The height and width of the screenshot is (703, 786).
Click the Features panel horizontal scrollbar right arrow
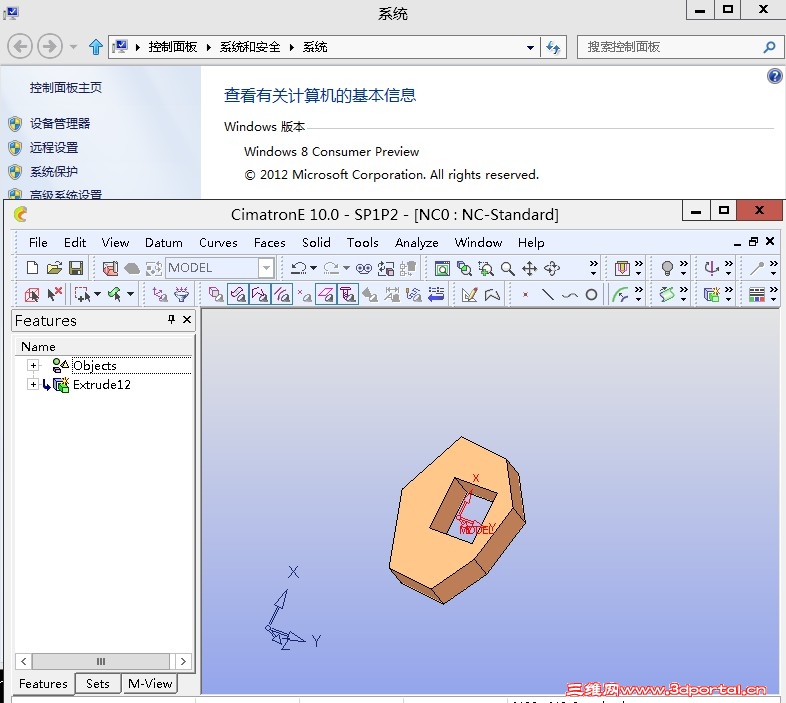click(183, 661)
